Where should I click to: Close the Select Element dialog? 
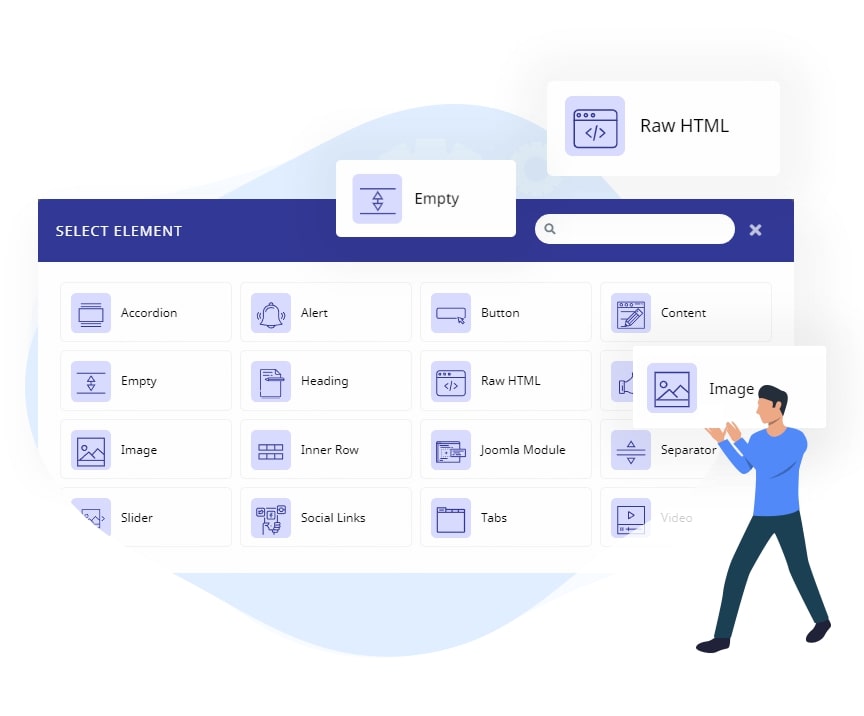tap(755, 230)
